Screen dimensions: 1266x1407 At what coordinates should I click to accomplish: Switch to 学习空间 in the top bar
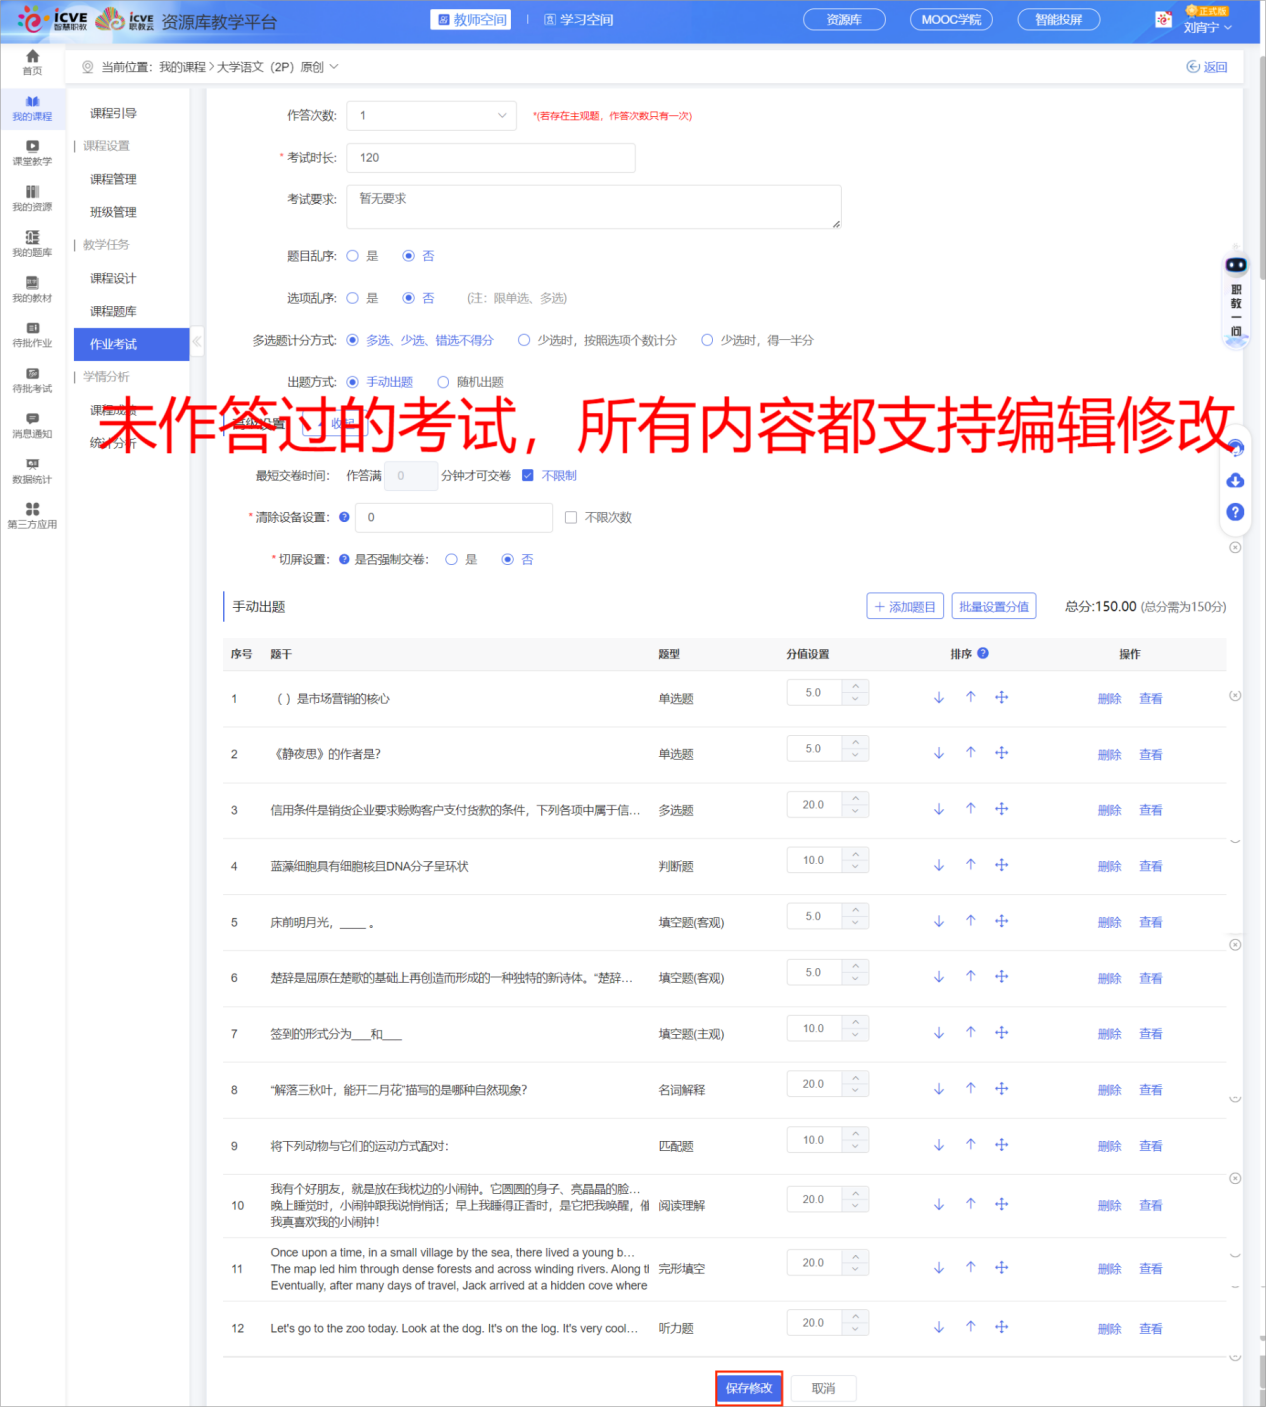578,19
